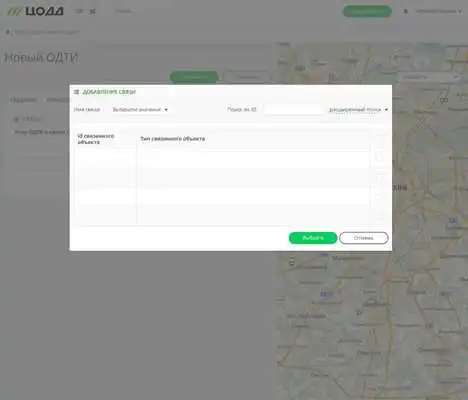Click the green save button under the title

[x=194, y=77]
